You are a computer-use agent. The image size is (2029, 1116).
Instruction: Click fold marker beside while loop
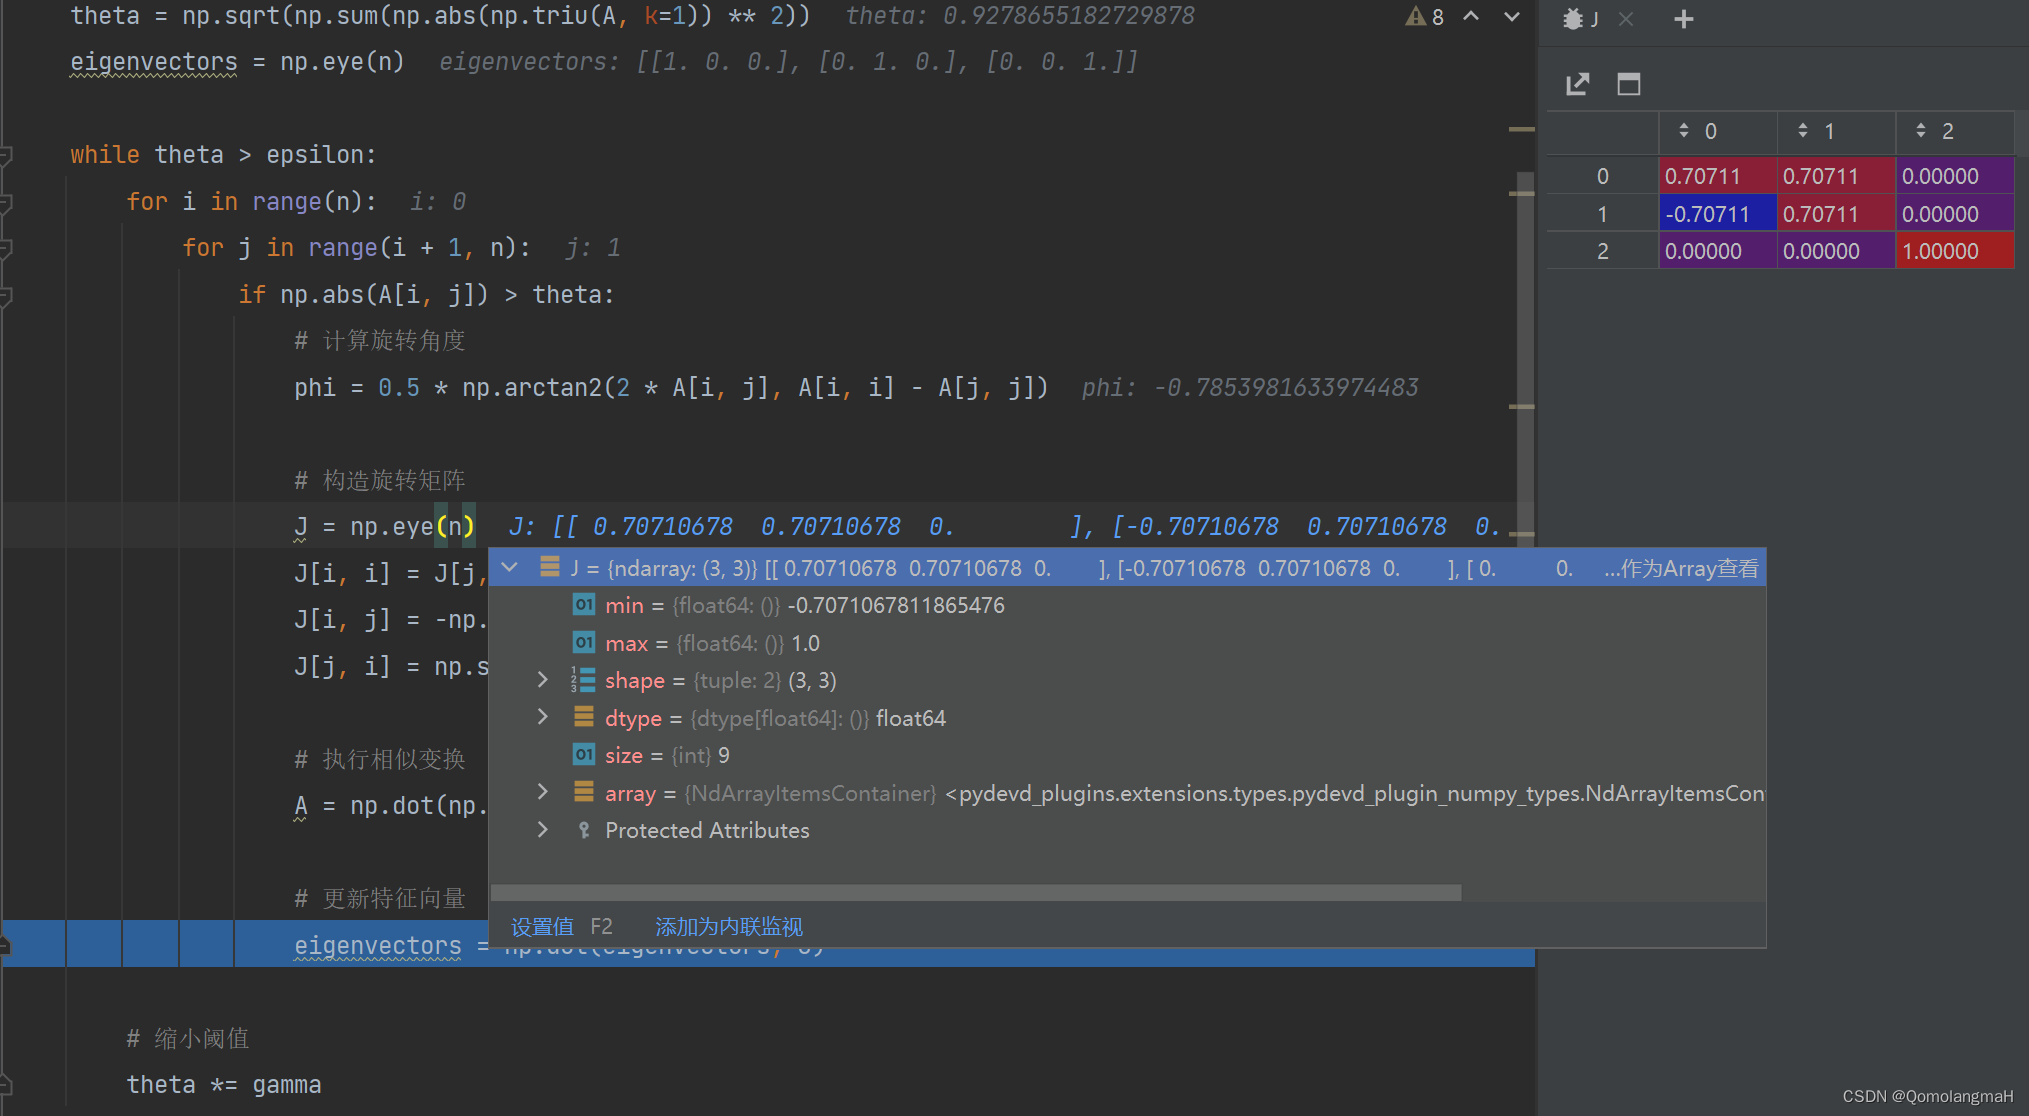(5, 155)
